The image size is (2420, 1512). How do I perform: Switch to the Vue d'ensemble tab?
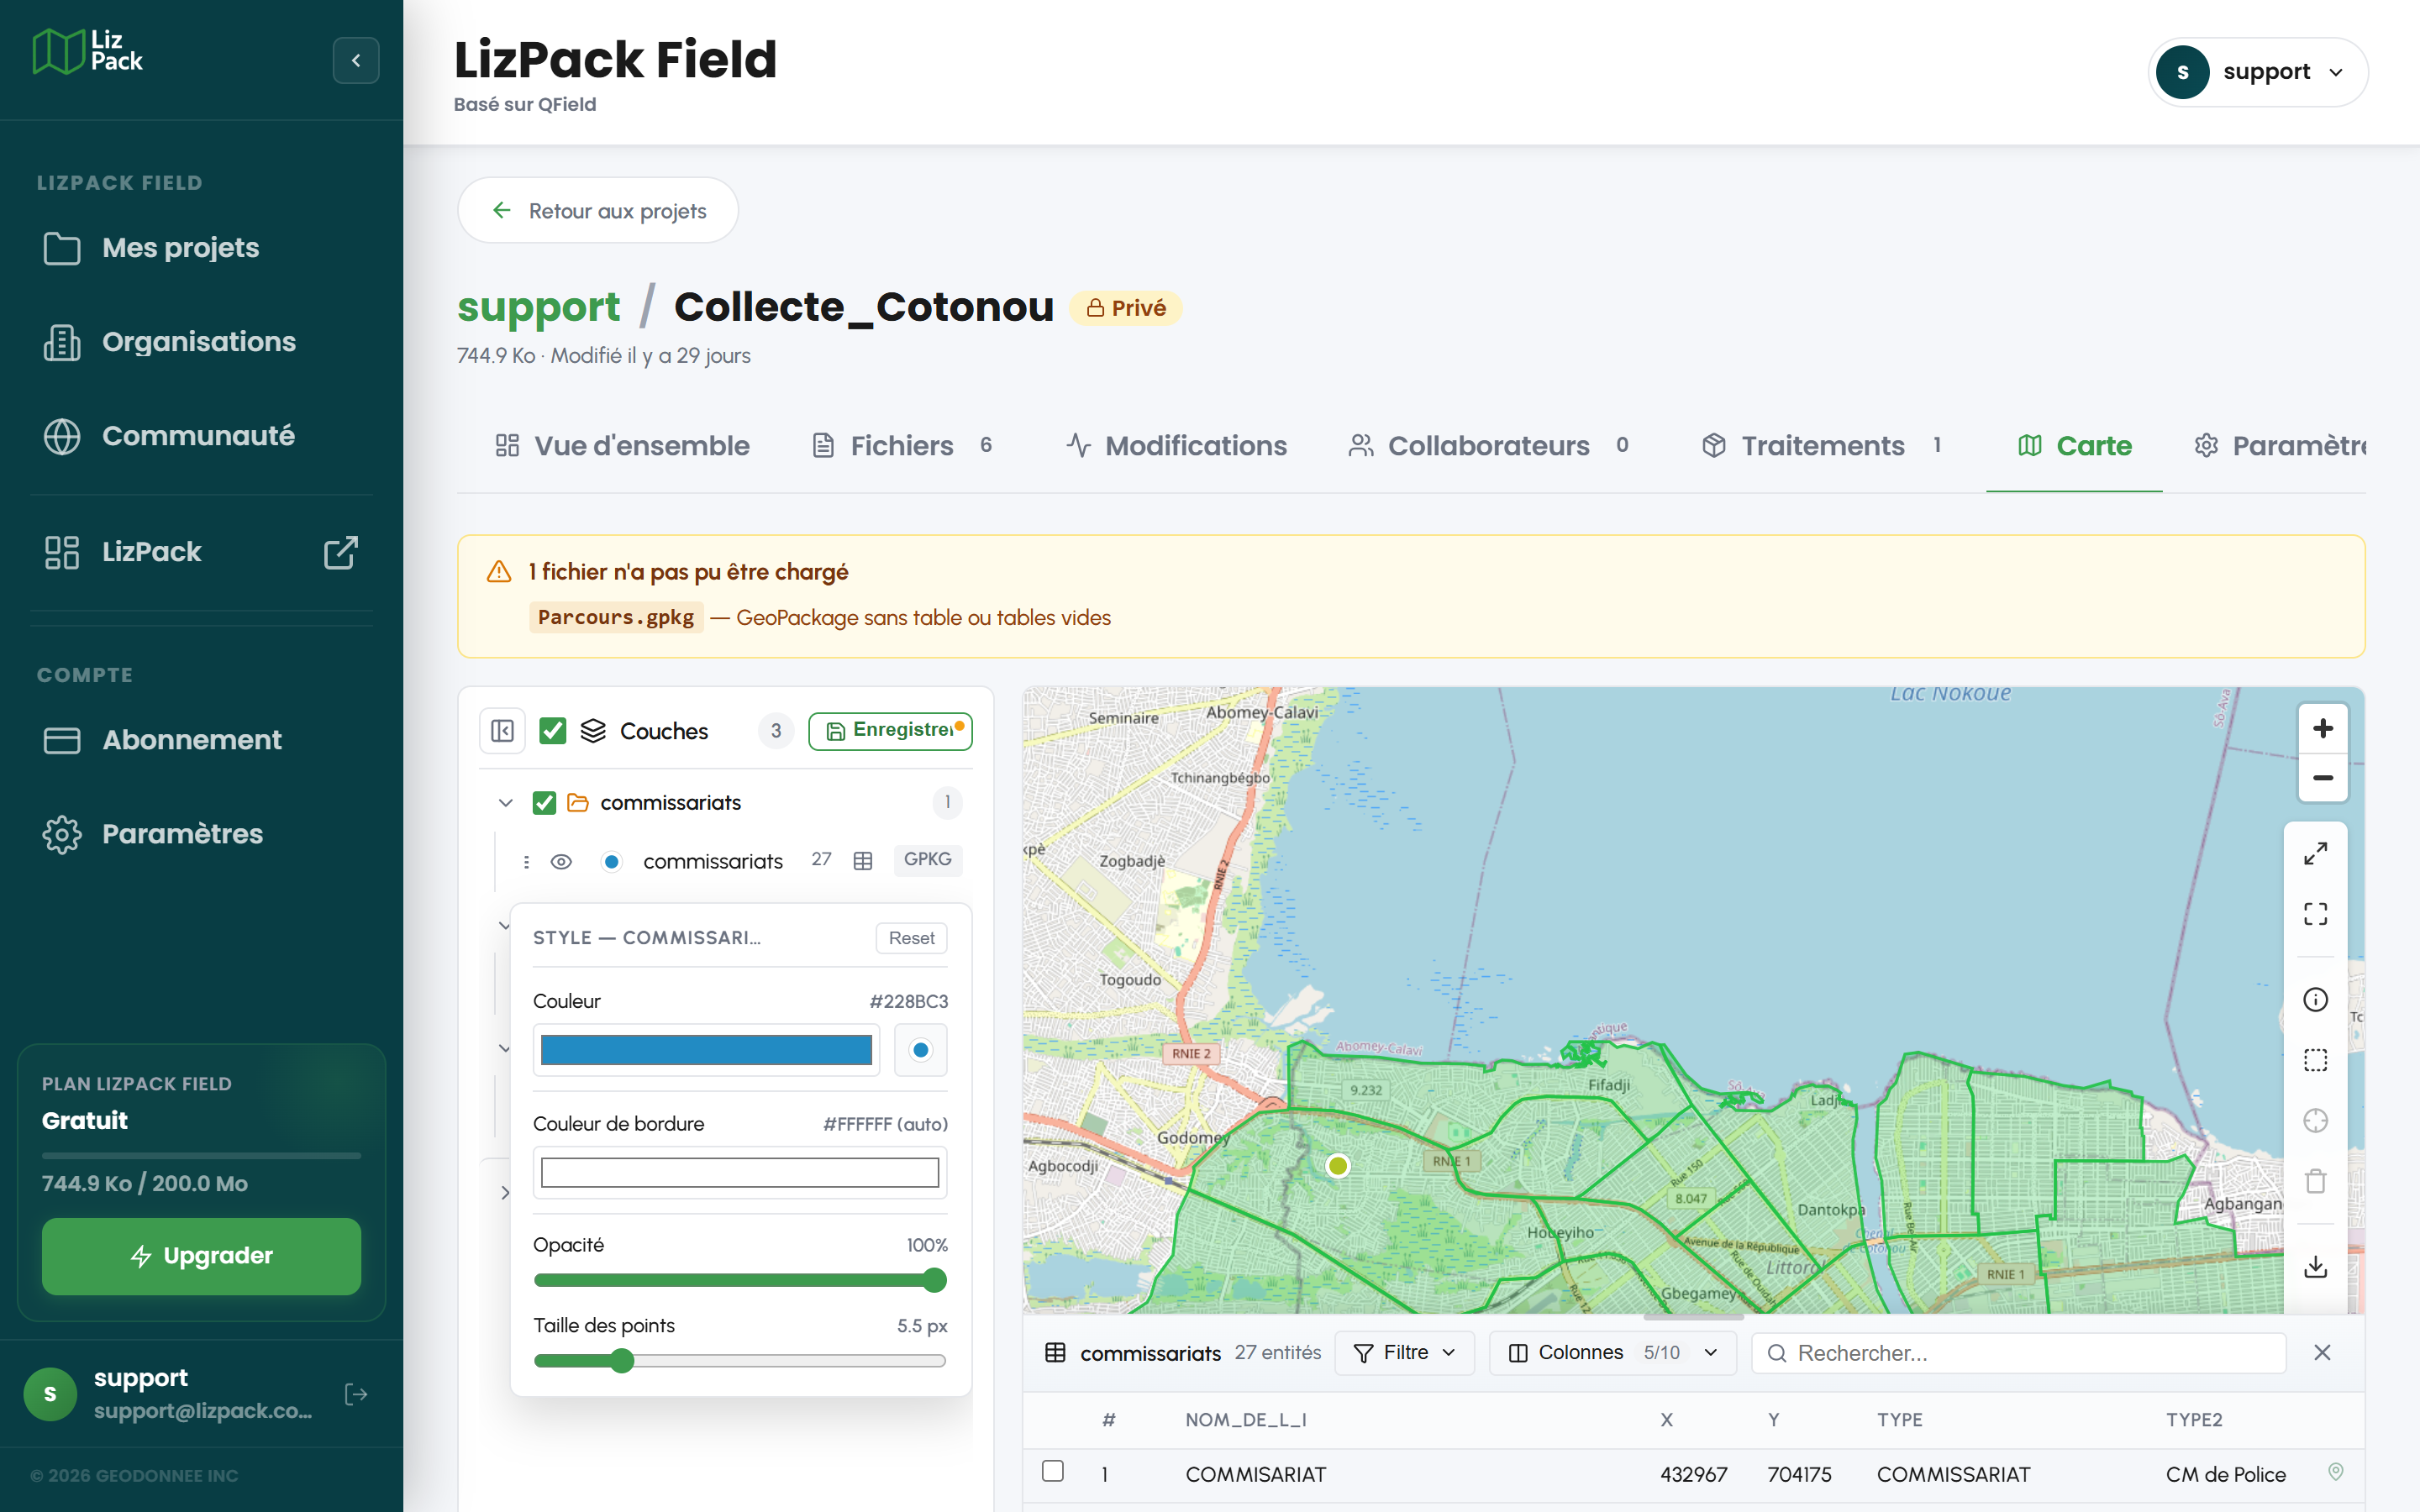(x=622, y=446)
